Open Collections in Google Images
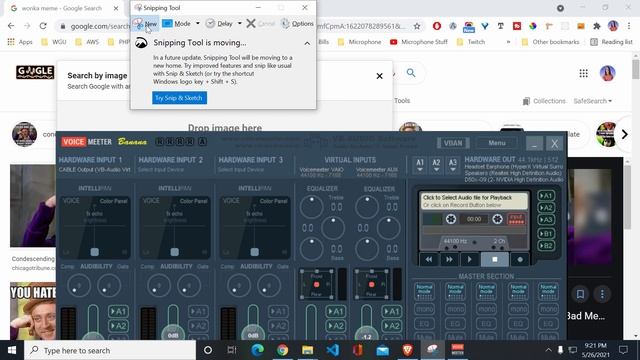This screenshot has width=640, height=360. (544, 101)
